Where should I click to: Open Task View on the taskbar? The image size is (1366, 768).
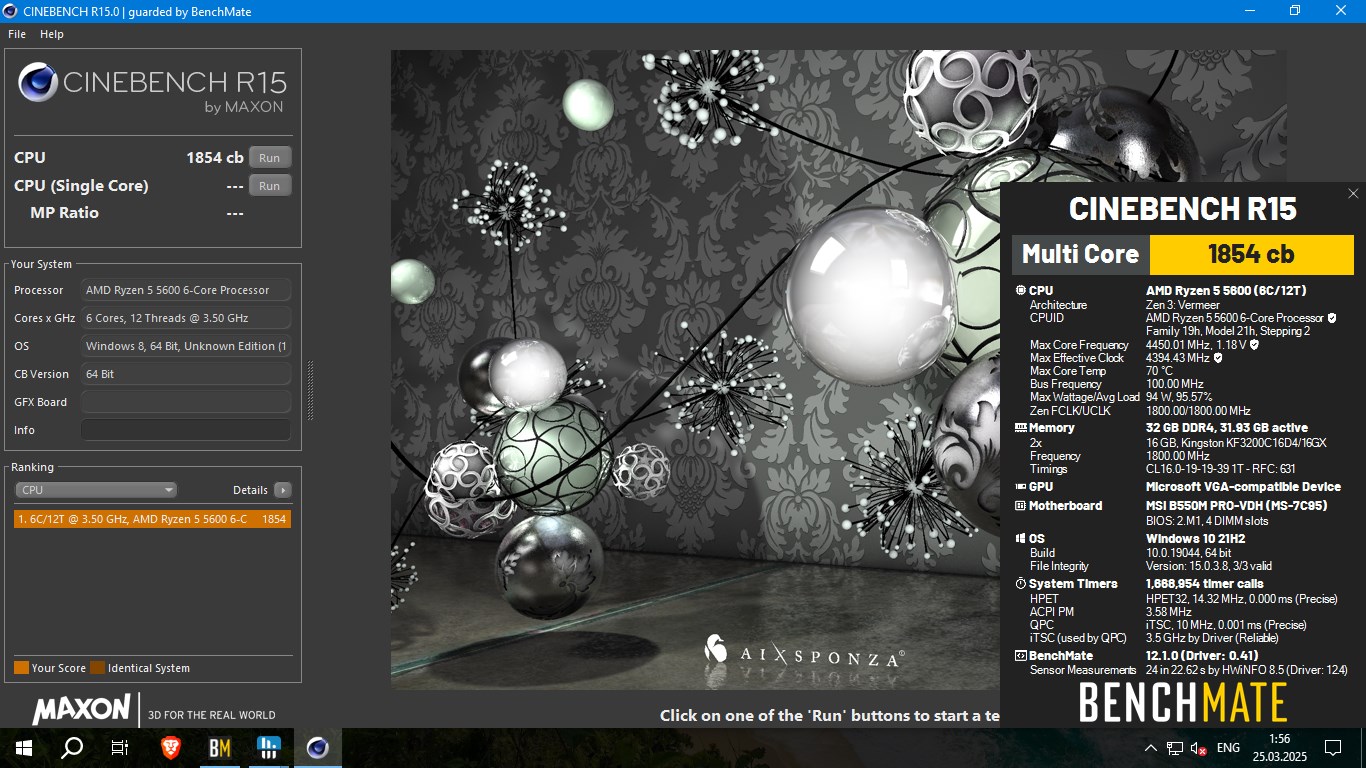tap(120, 748)
